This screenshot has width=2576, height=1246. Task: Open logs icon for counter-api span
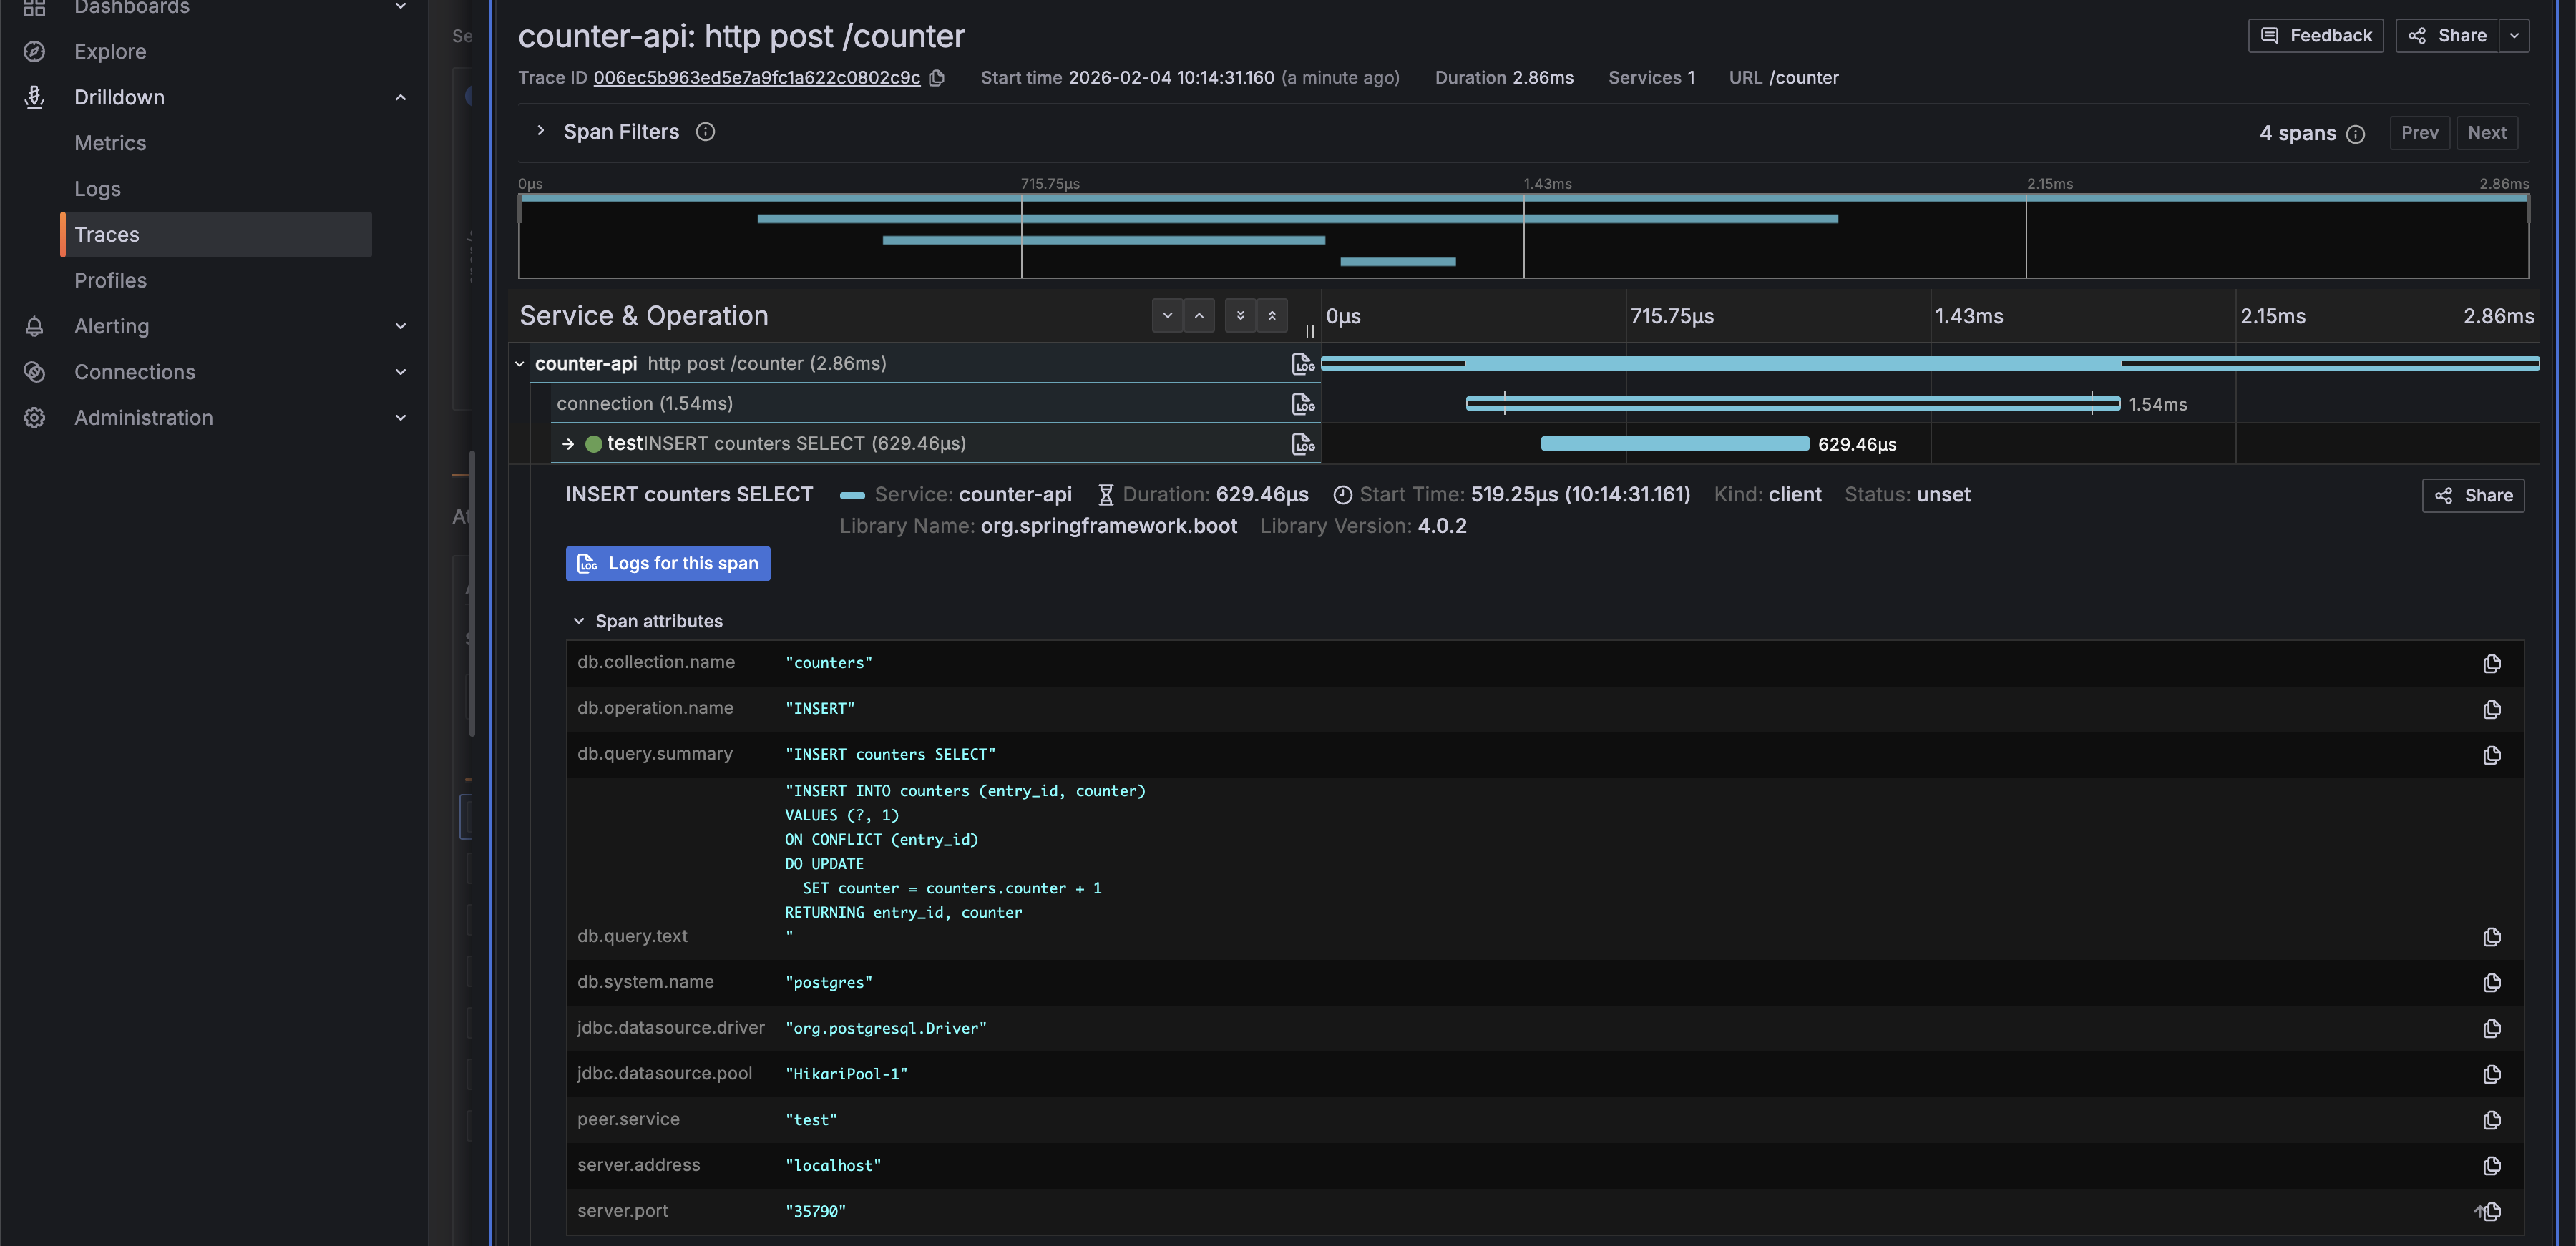(1302, 364)
